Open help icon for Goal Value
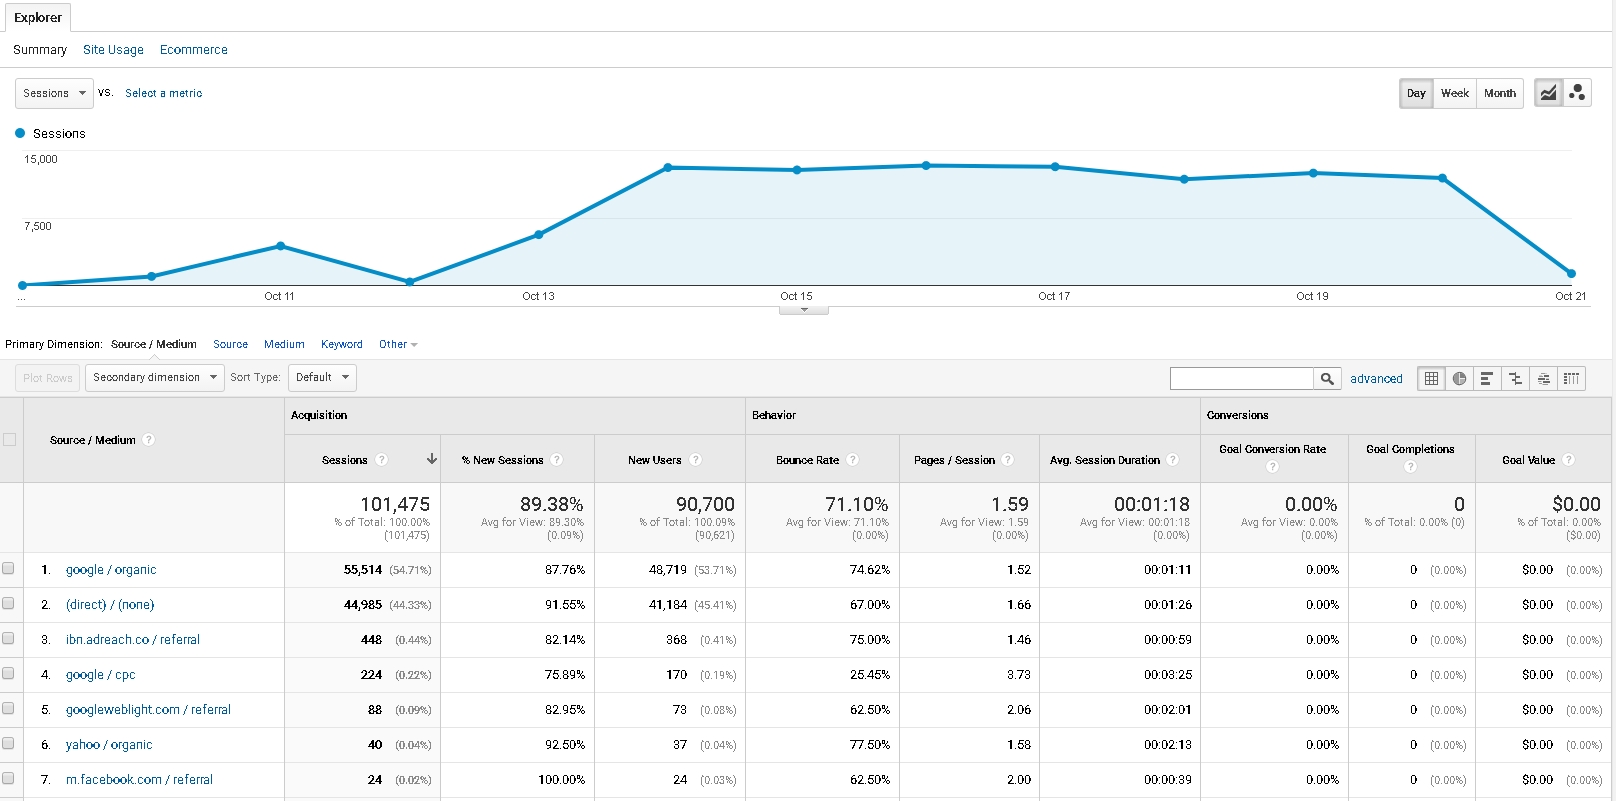Viewport: 1616px width, 801px height. click(x=1569, y=460)
